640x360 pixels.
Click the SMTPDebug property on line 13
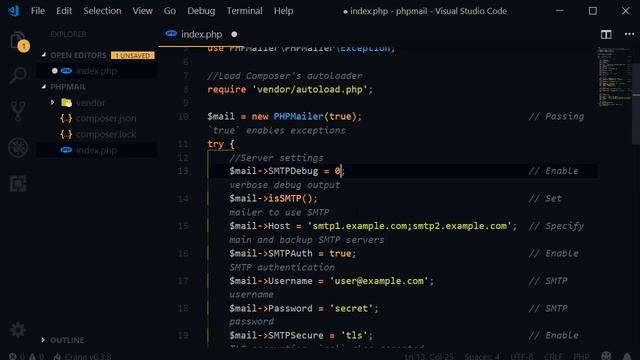(293, 171)
